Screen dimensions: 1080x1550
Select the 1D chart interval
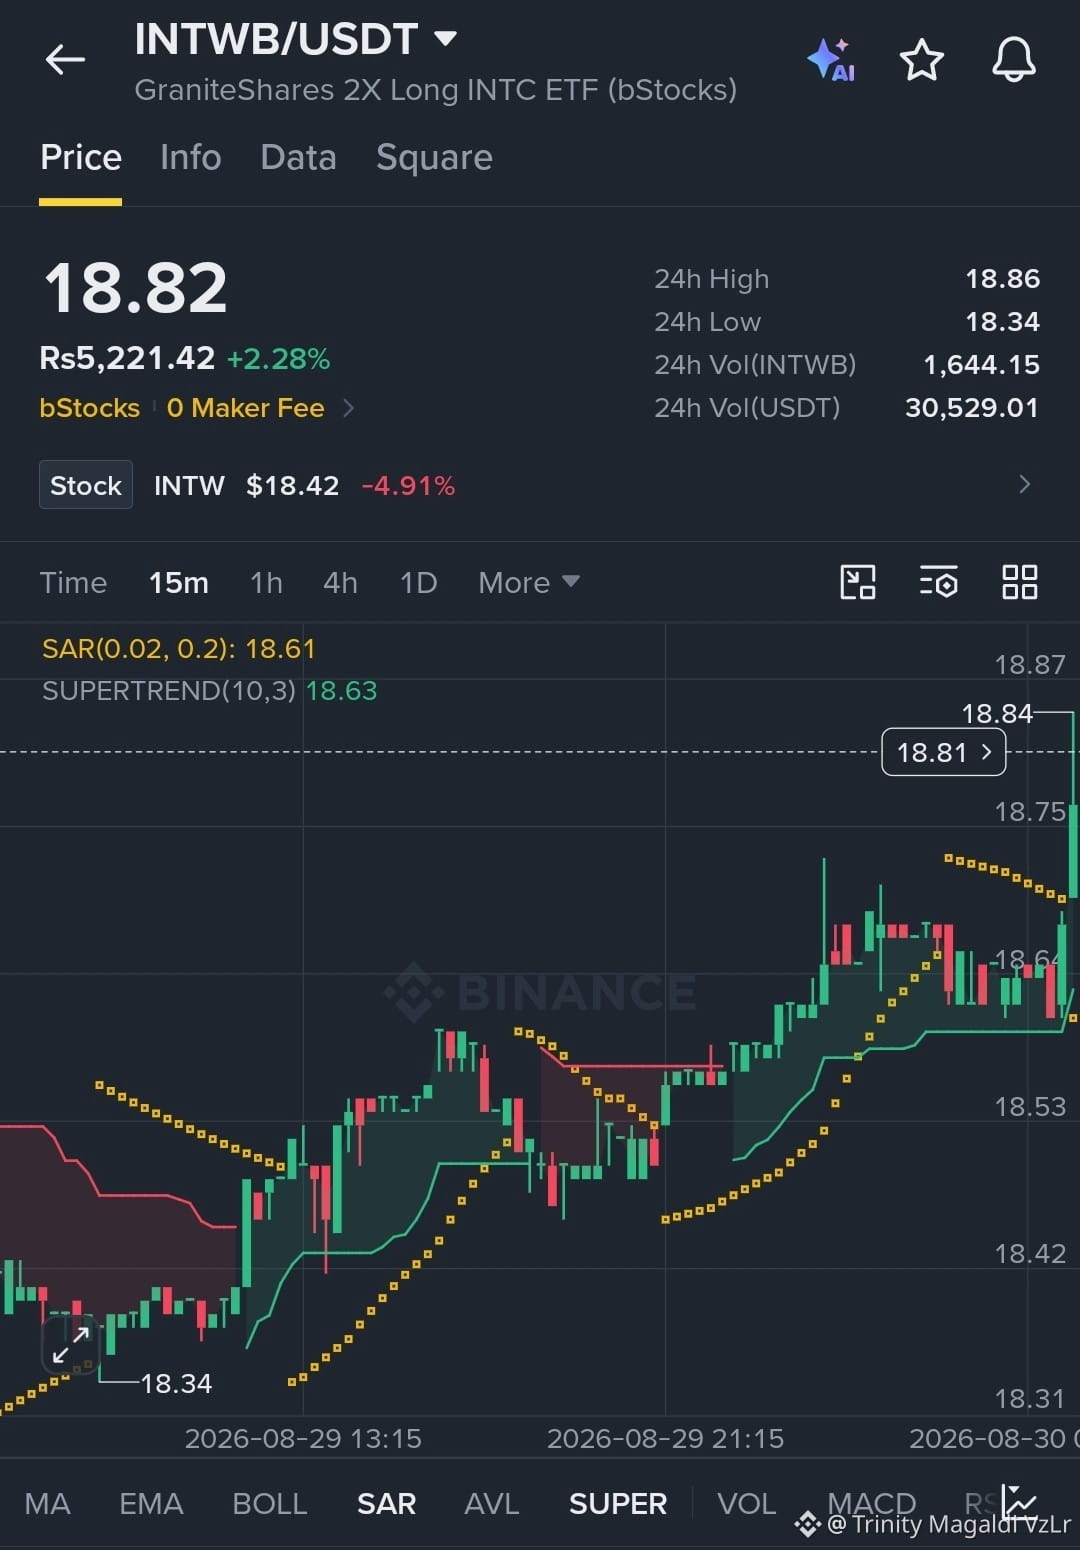click(x=418, y=583)
